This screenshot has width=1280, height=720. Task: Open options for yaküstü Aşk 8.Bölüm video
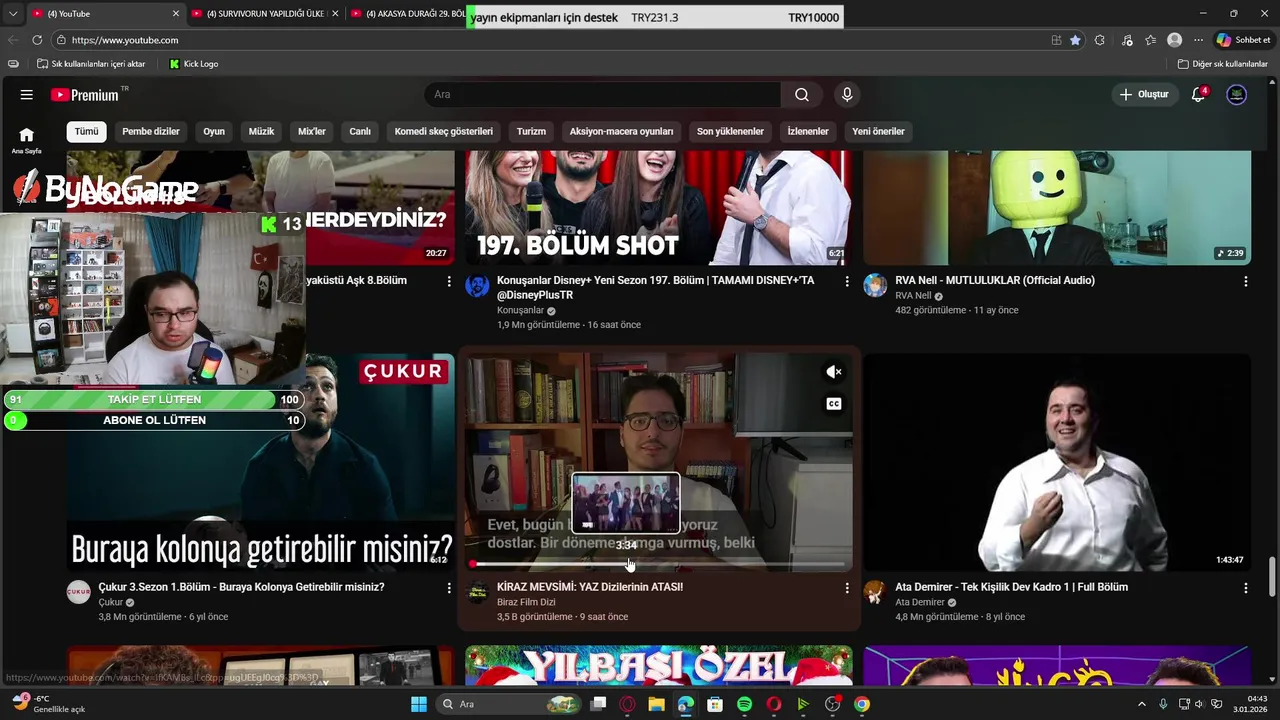(x=449, y=282)
